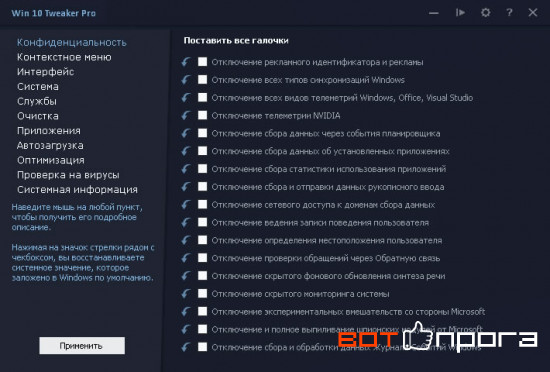The height and width of the screenshot is (372, 550).
Task: Open the Контекстное меню section
Action: point(64,57)
